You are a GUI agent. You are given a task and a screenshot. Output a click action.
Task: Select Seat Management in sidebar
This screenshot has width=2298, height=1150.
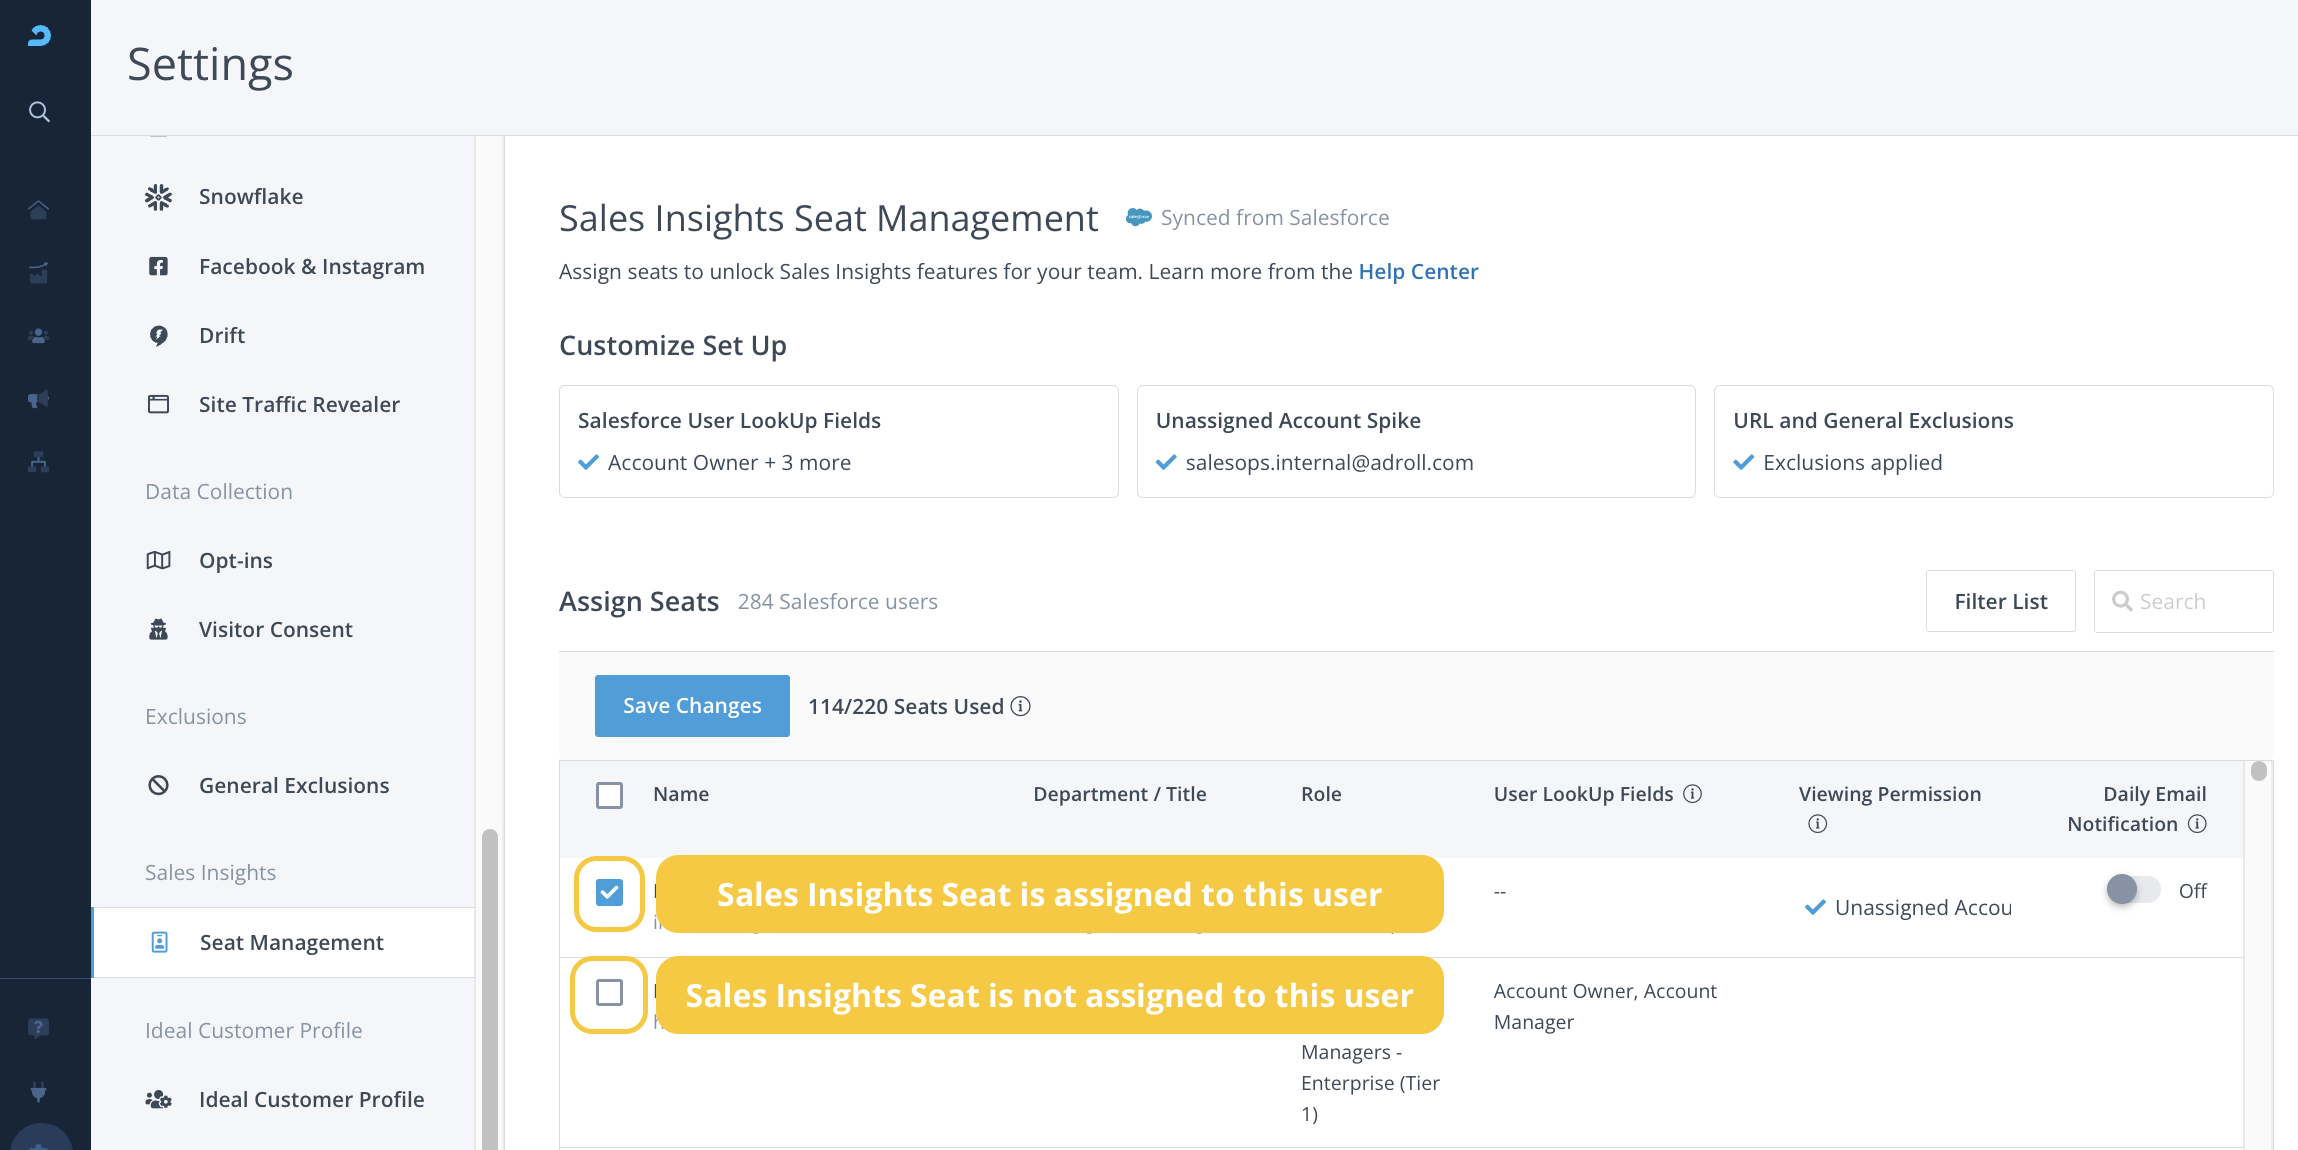(x=283, y=942)
